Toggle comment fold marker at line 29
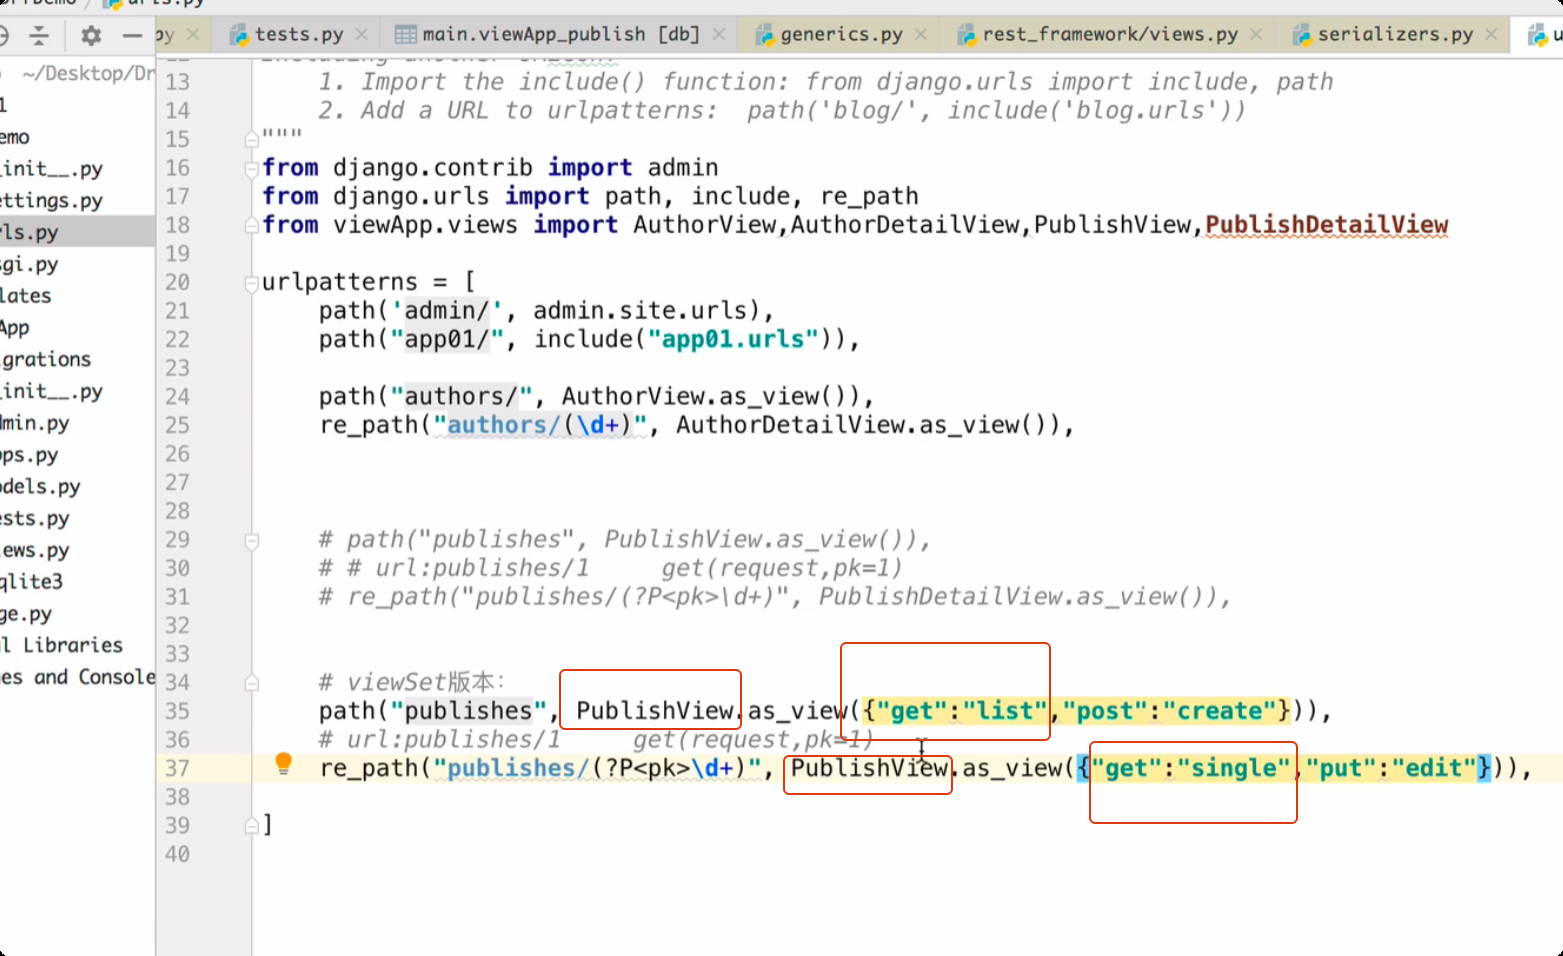Viewport: 1563px width, 956px height. pos(252,541)
